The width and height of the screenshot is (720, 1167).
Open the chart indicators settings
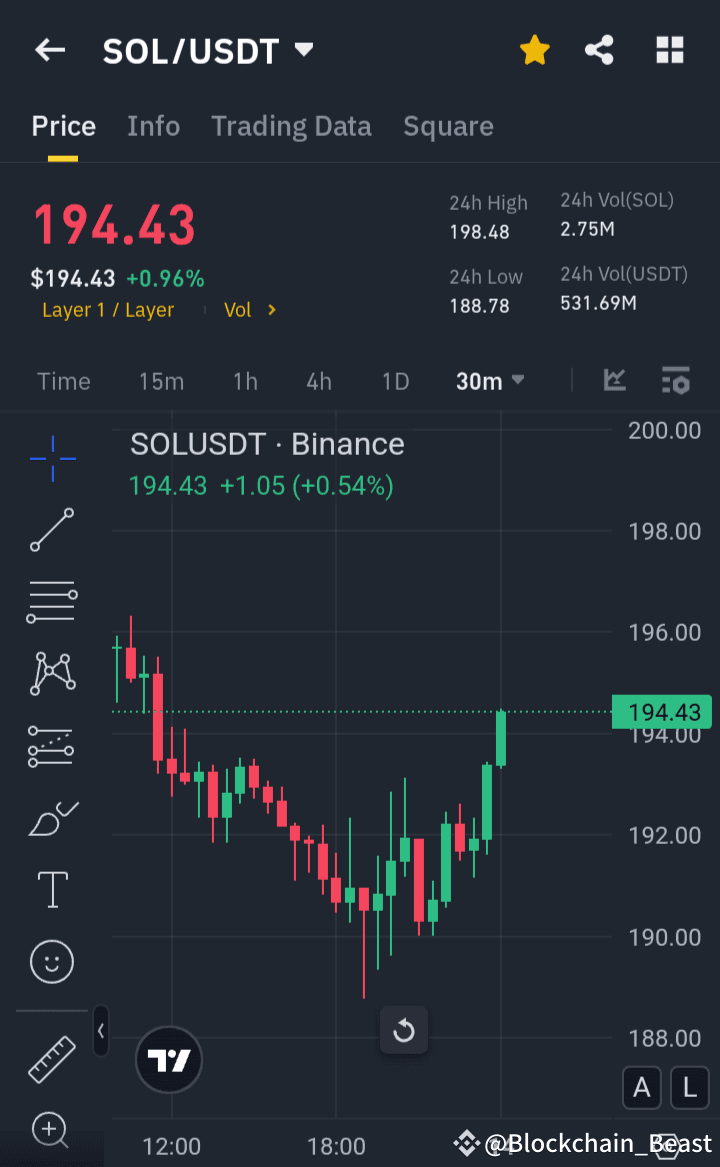[675, 381]
